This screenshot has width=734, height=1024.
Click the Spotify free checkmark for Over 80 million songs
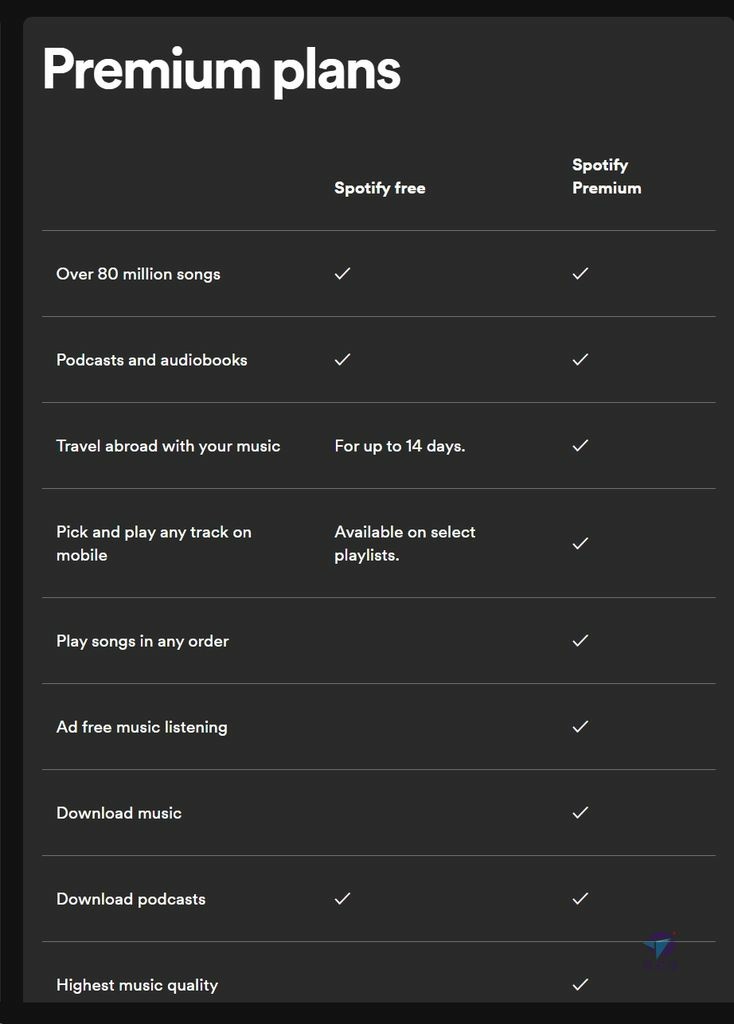[342, 273]
